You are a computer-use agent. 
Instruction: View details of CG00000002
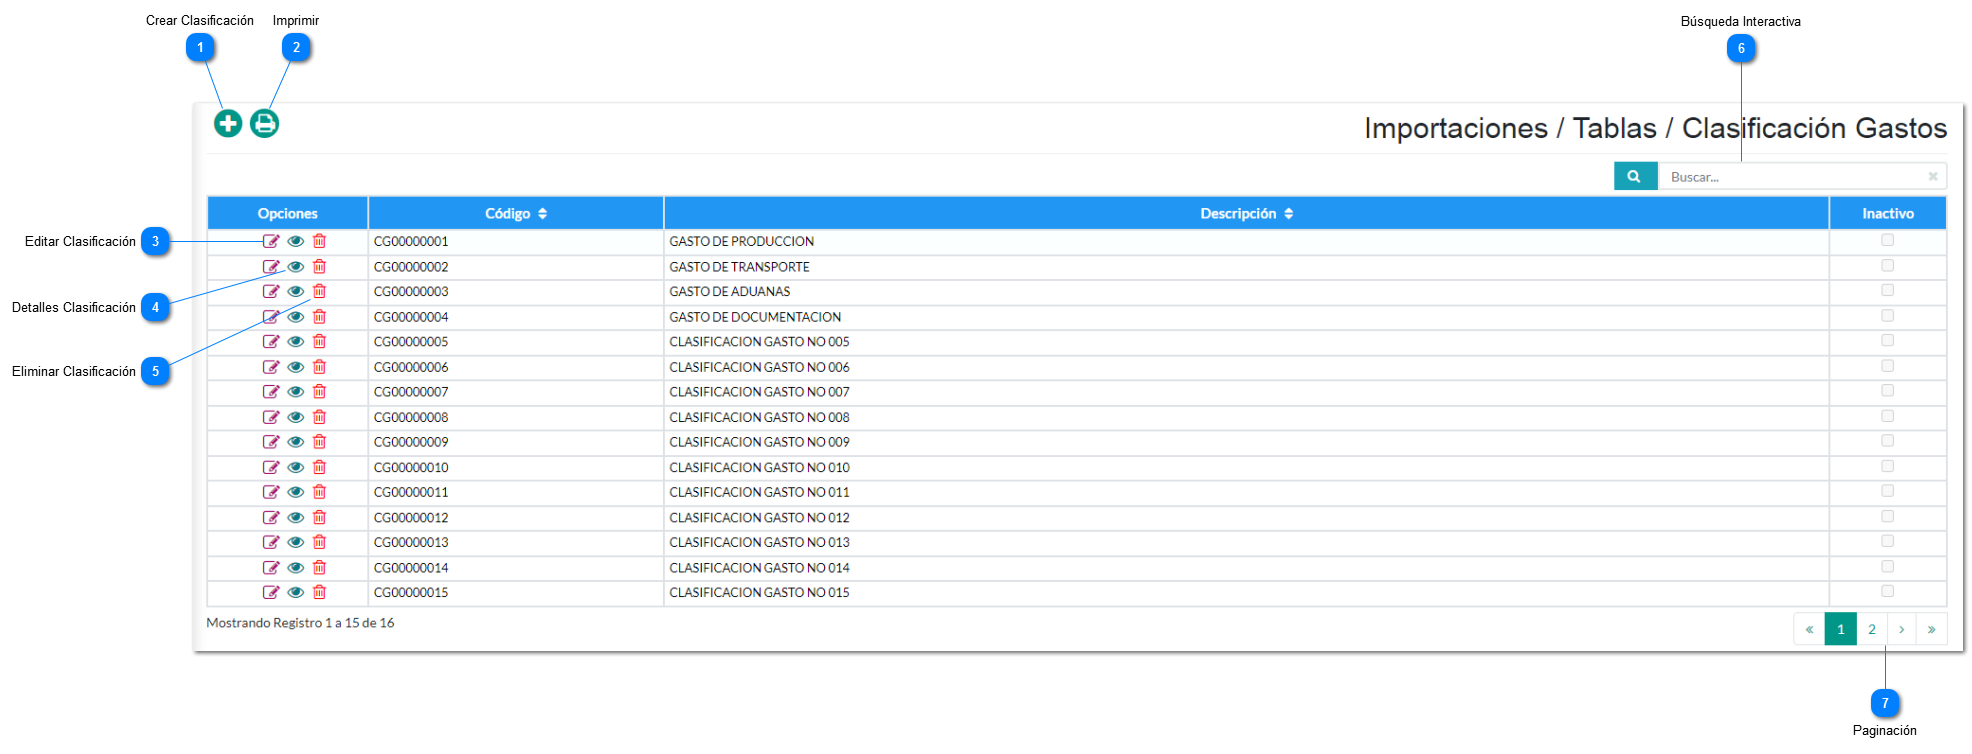click(295, 267)
